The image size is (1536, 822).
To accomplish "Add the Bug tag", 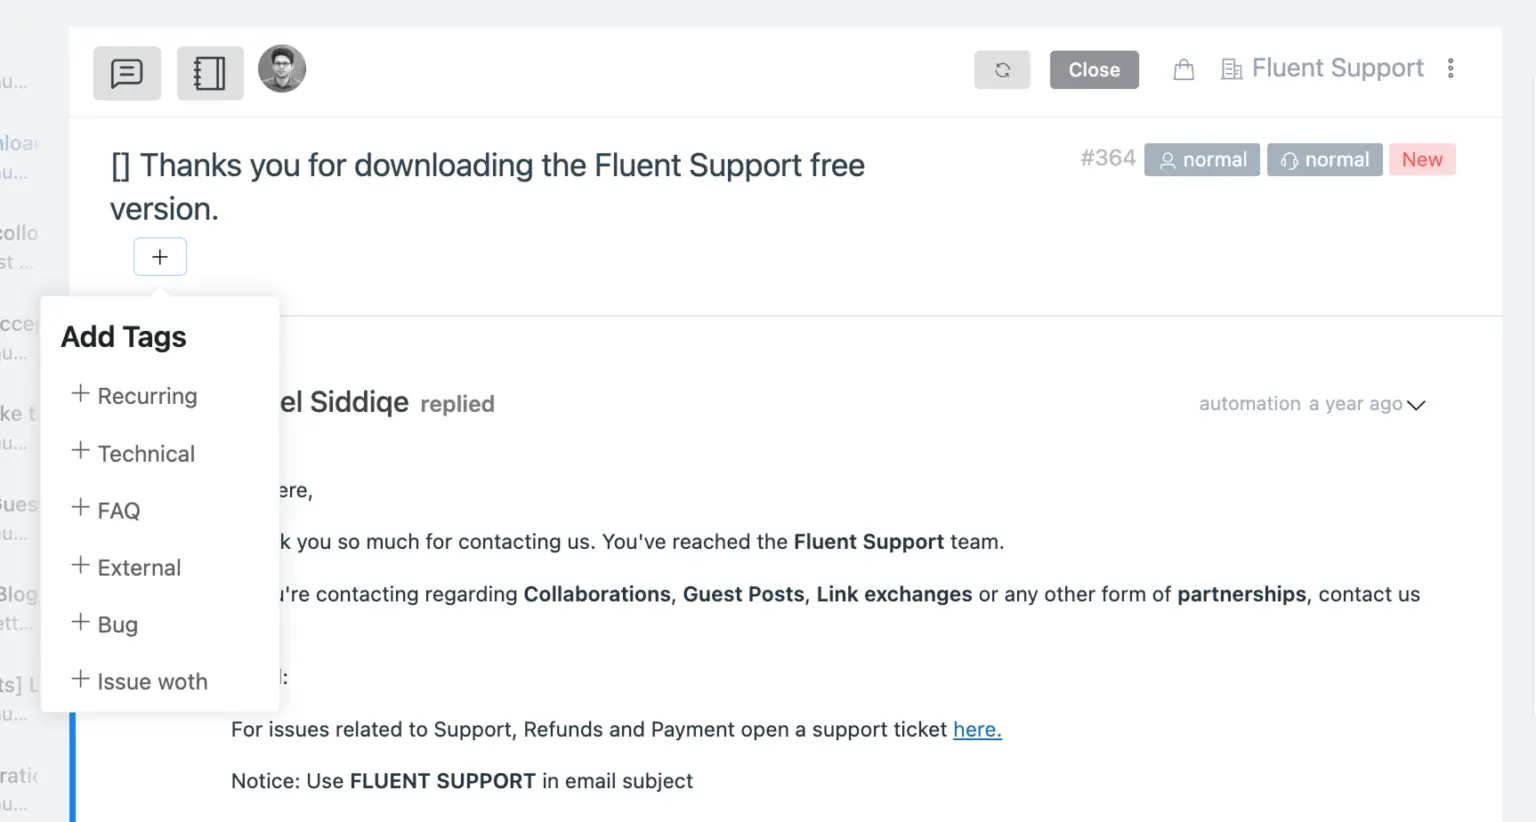I will click(105, 625).
